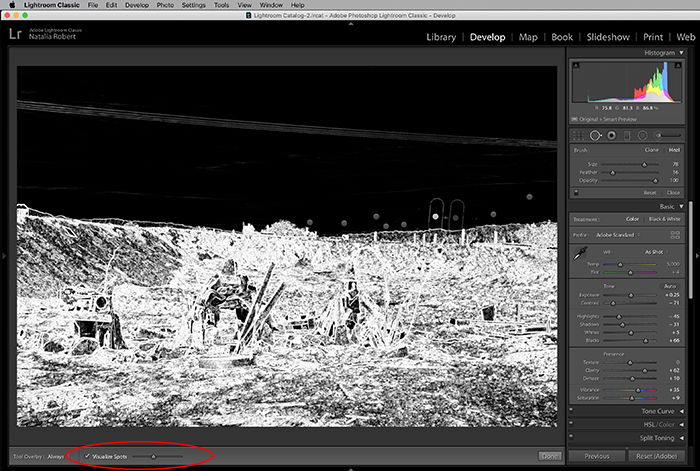The width and height of the screenshot is (700, 471).
Task: Uncheck the Visualize Spots checkbox
Action: click(87, 456)
